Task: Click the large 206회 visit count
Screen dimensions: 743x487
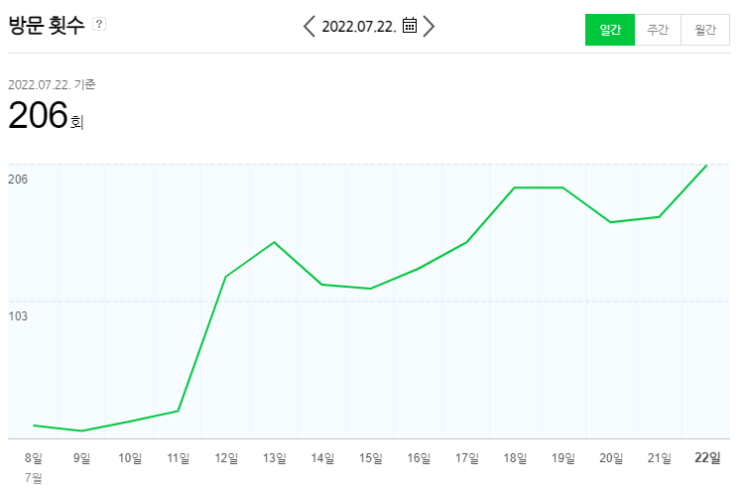Action: [46, 115]
